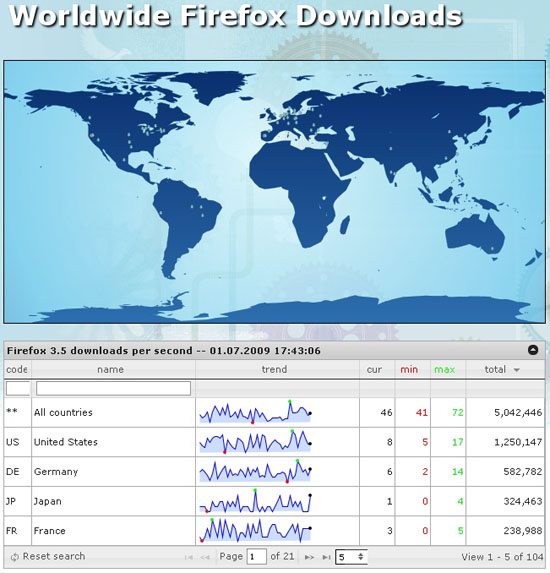The height and width of the screenshot is (573, 550).
Task: Click min value 41 for All countries
Action: (422, 413)
